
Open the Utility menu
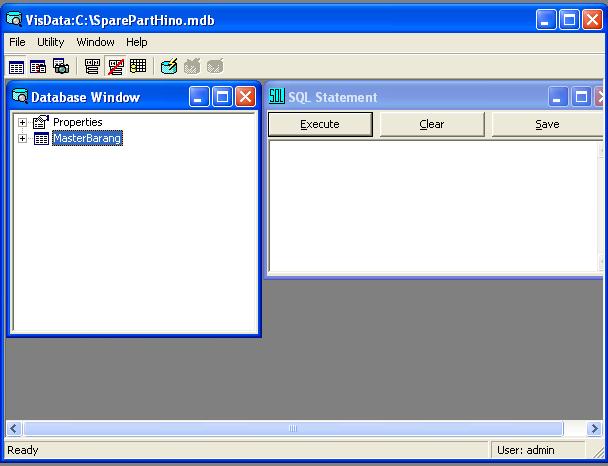tap(50, 42)
